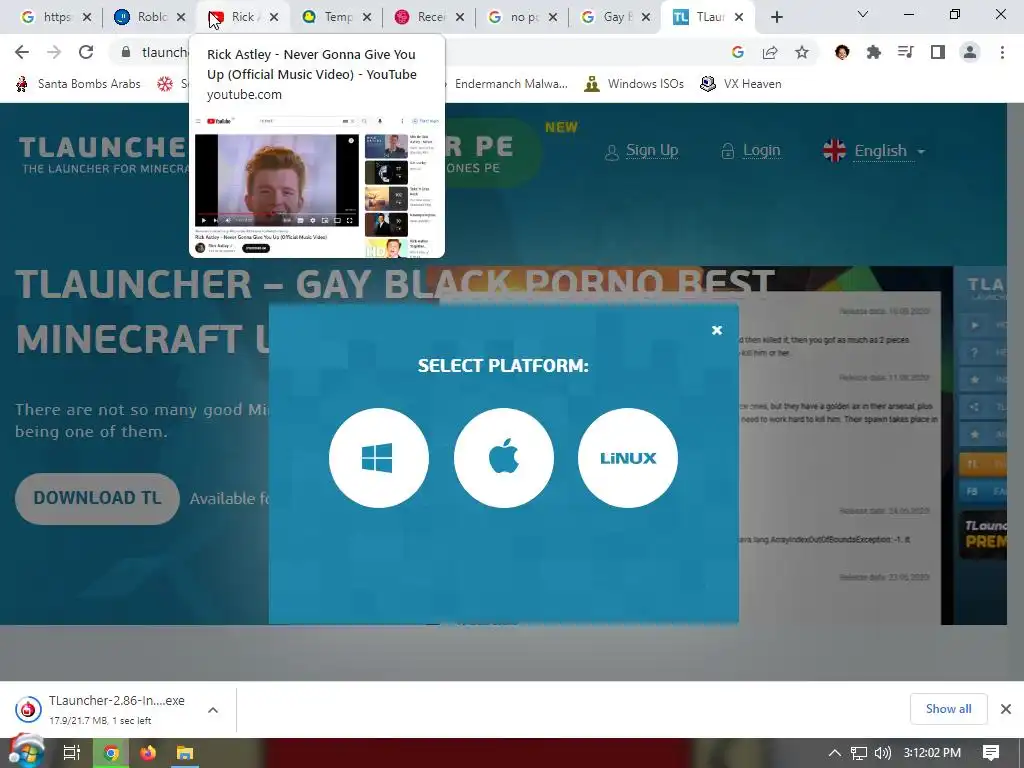This screenshot has width=1024, height=768.
Task: Open a new browser tab
Action: click(x=776, y=17)
